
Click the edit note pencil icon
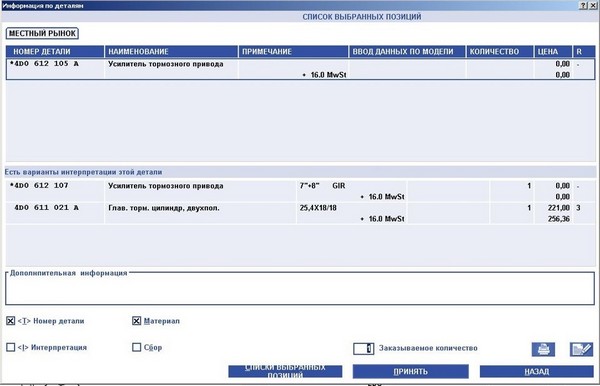581,349
